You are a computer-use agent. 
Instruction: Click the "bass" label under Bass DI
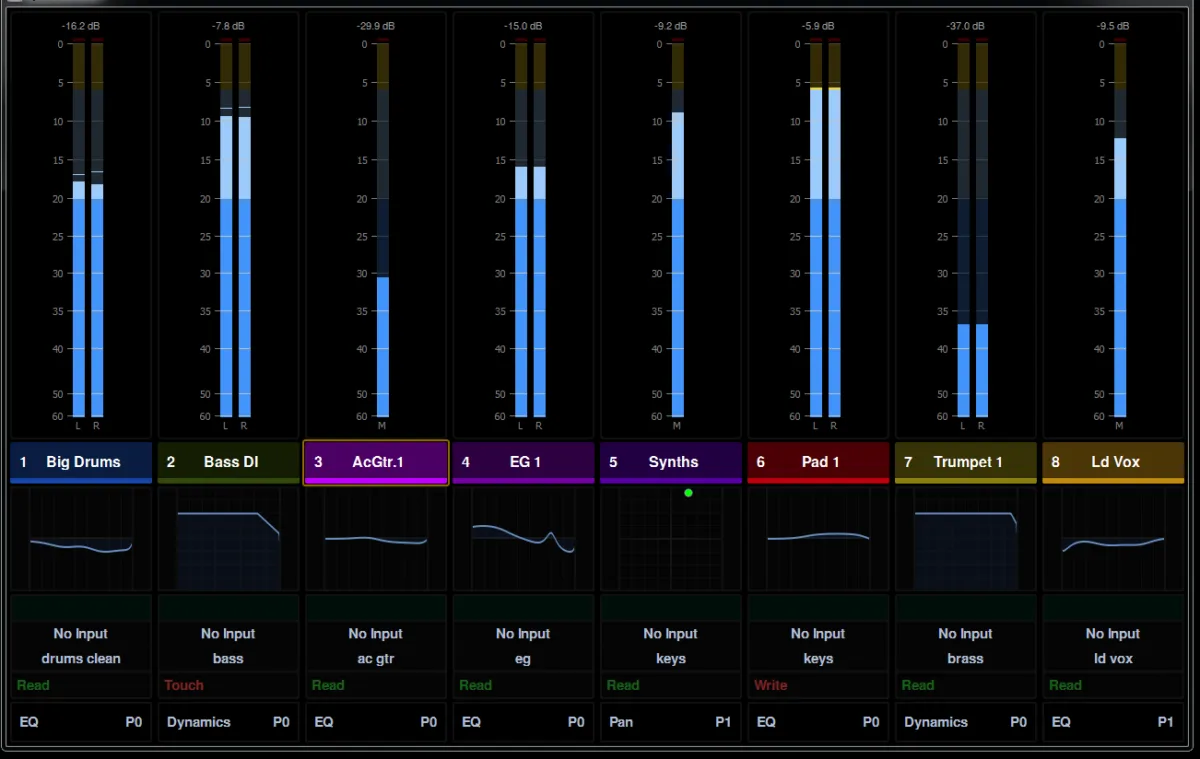[228, 659]
